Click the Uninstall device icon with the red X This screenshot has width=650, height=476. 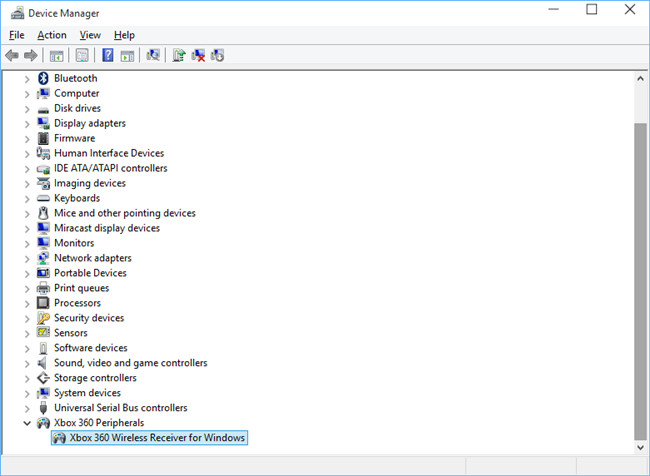(x=198, y=55)
